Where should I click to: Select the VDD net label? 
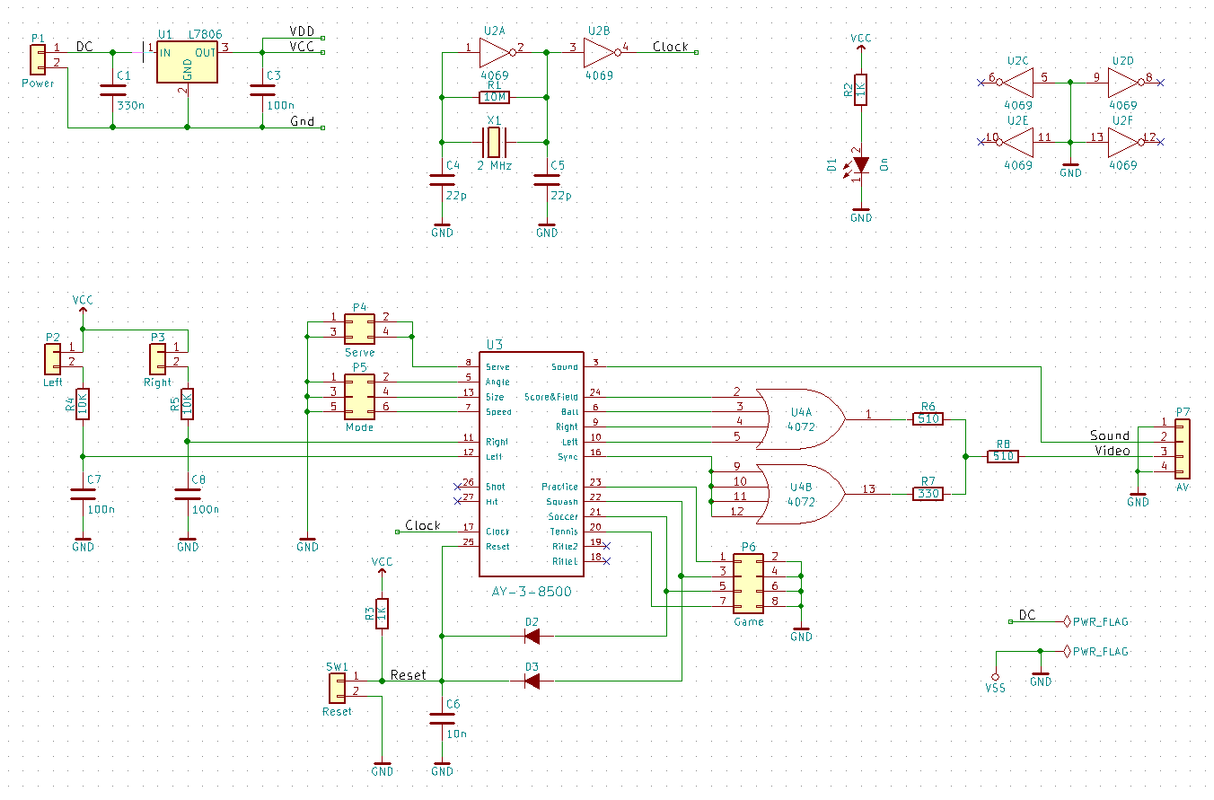point(302,32)
